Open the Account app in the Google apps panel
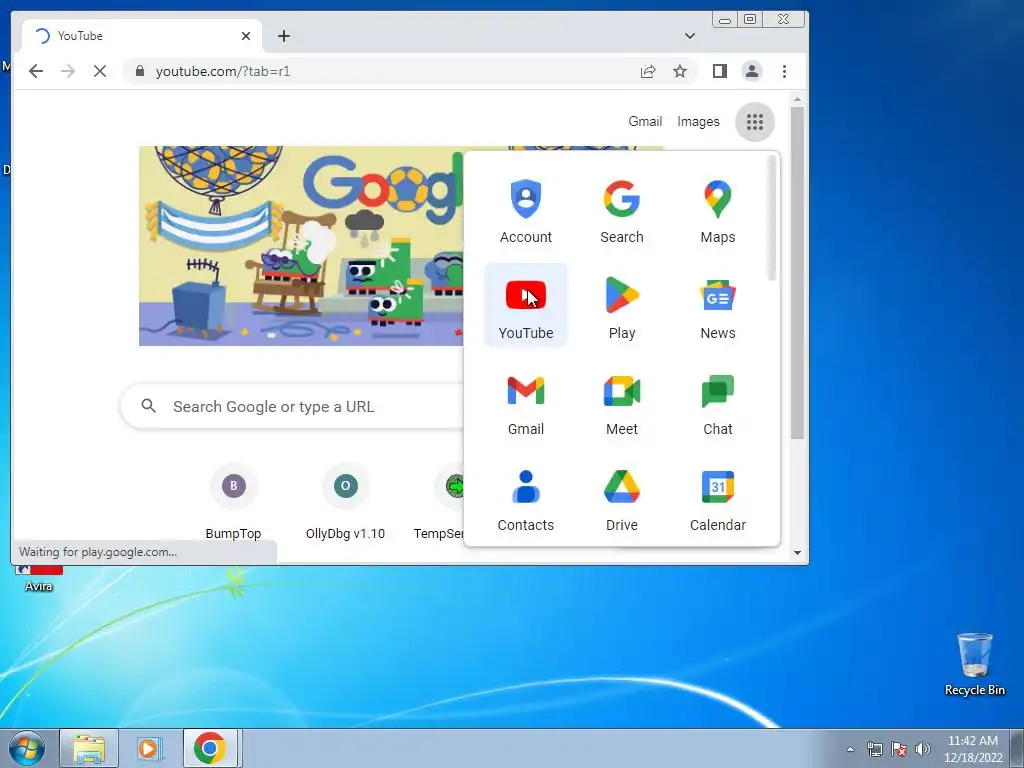This screenshot has width=1024, height=768. [526, 211]
